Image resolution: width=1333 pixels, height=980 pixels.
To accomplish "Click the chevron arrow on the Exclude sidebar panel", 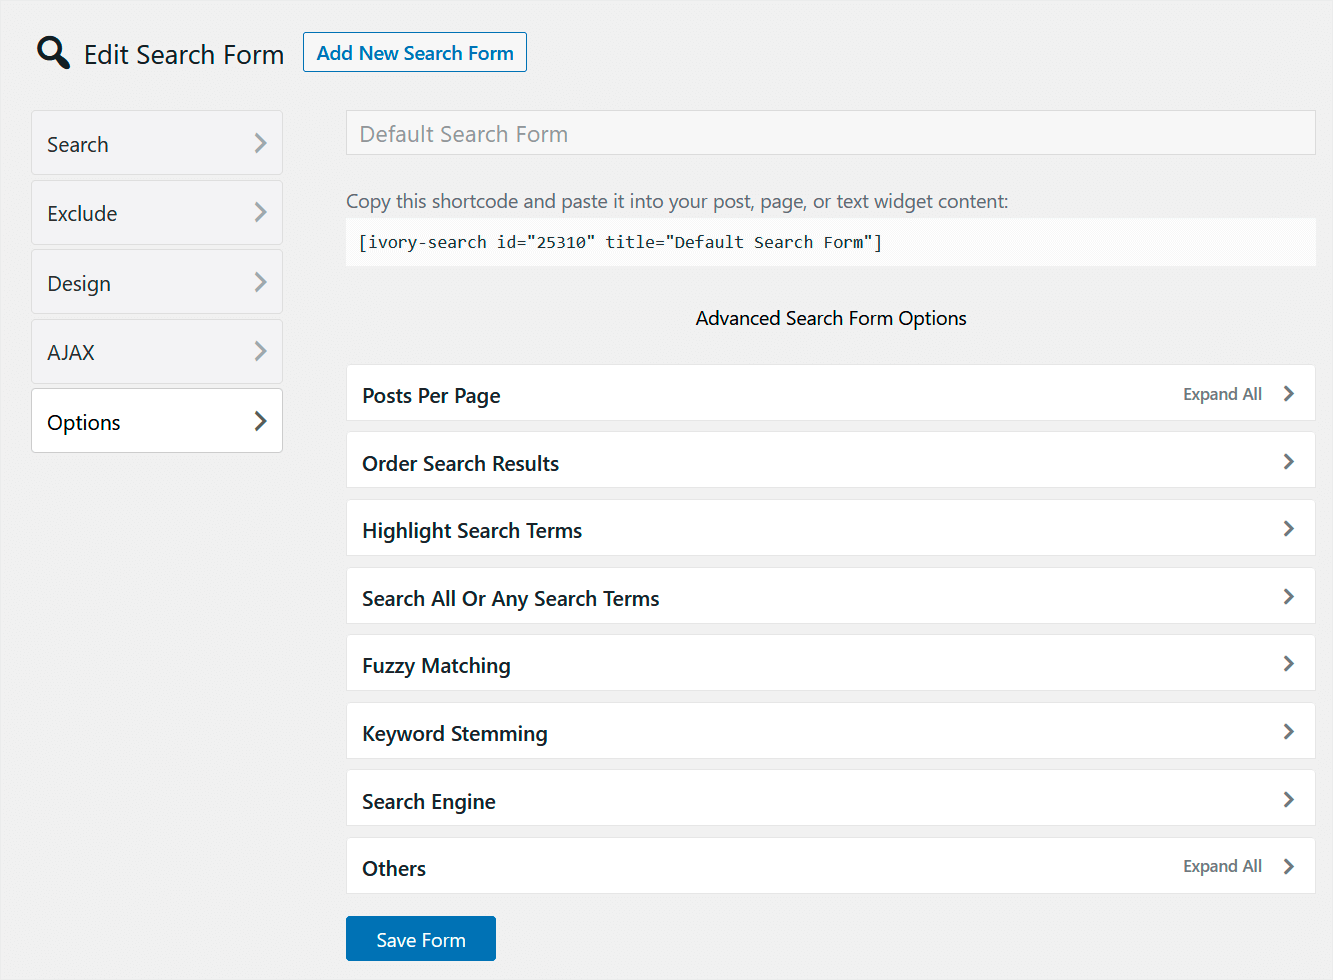I will coord(260,212).
